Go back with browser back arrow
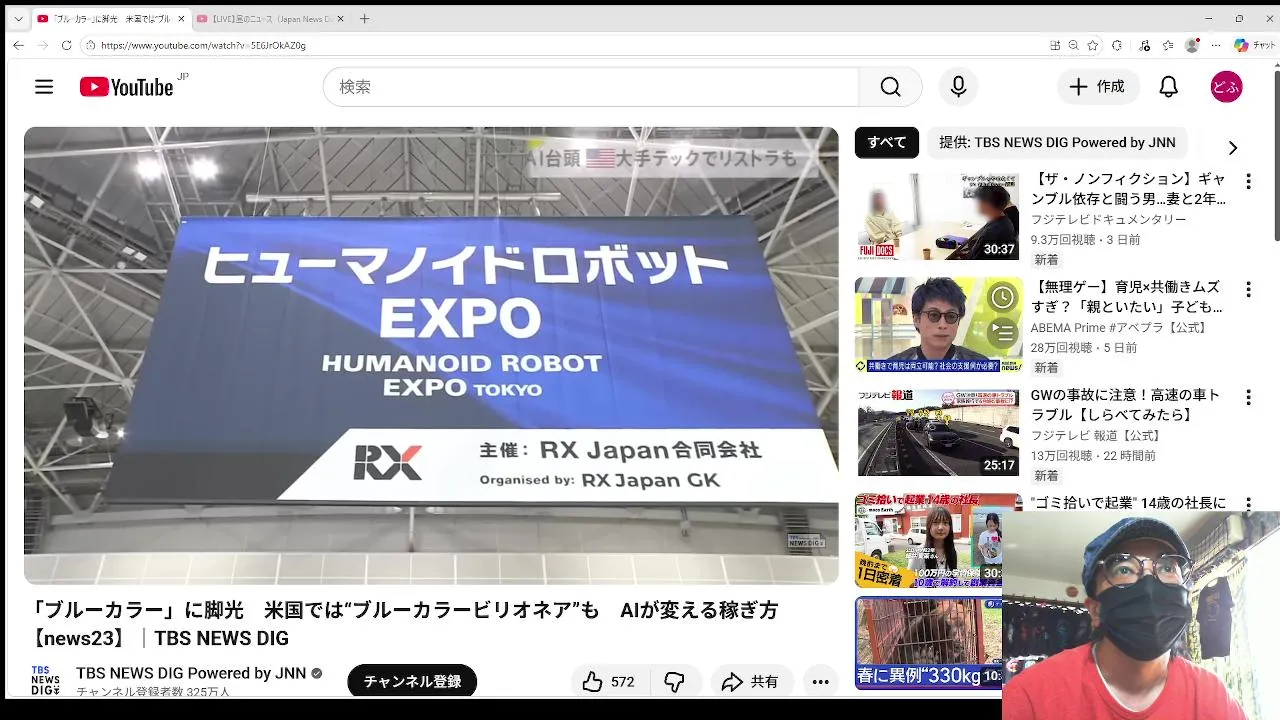The width and height of the screenshot is (1280, 720). pyautogui.click(x=18, y=45)
